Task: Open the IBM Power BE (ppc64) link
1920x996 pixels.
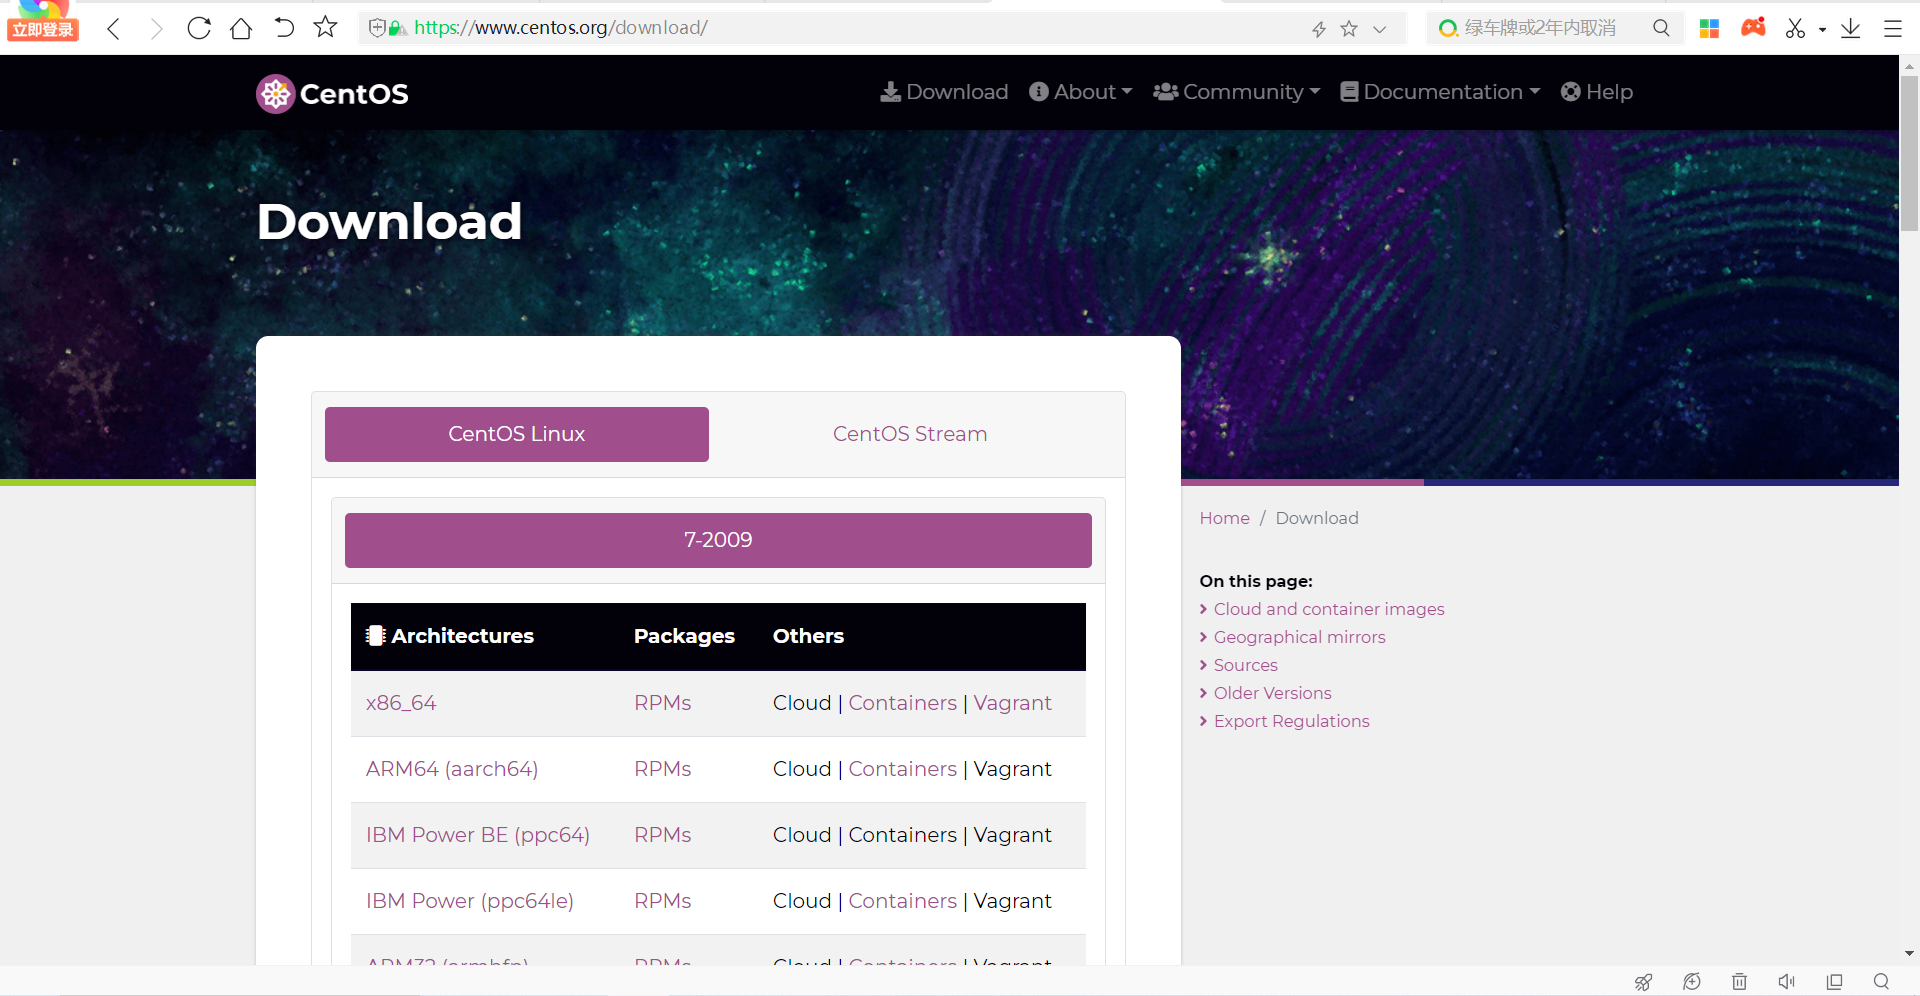Action: [x=478, y=835]
